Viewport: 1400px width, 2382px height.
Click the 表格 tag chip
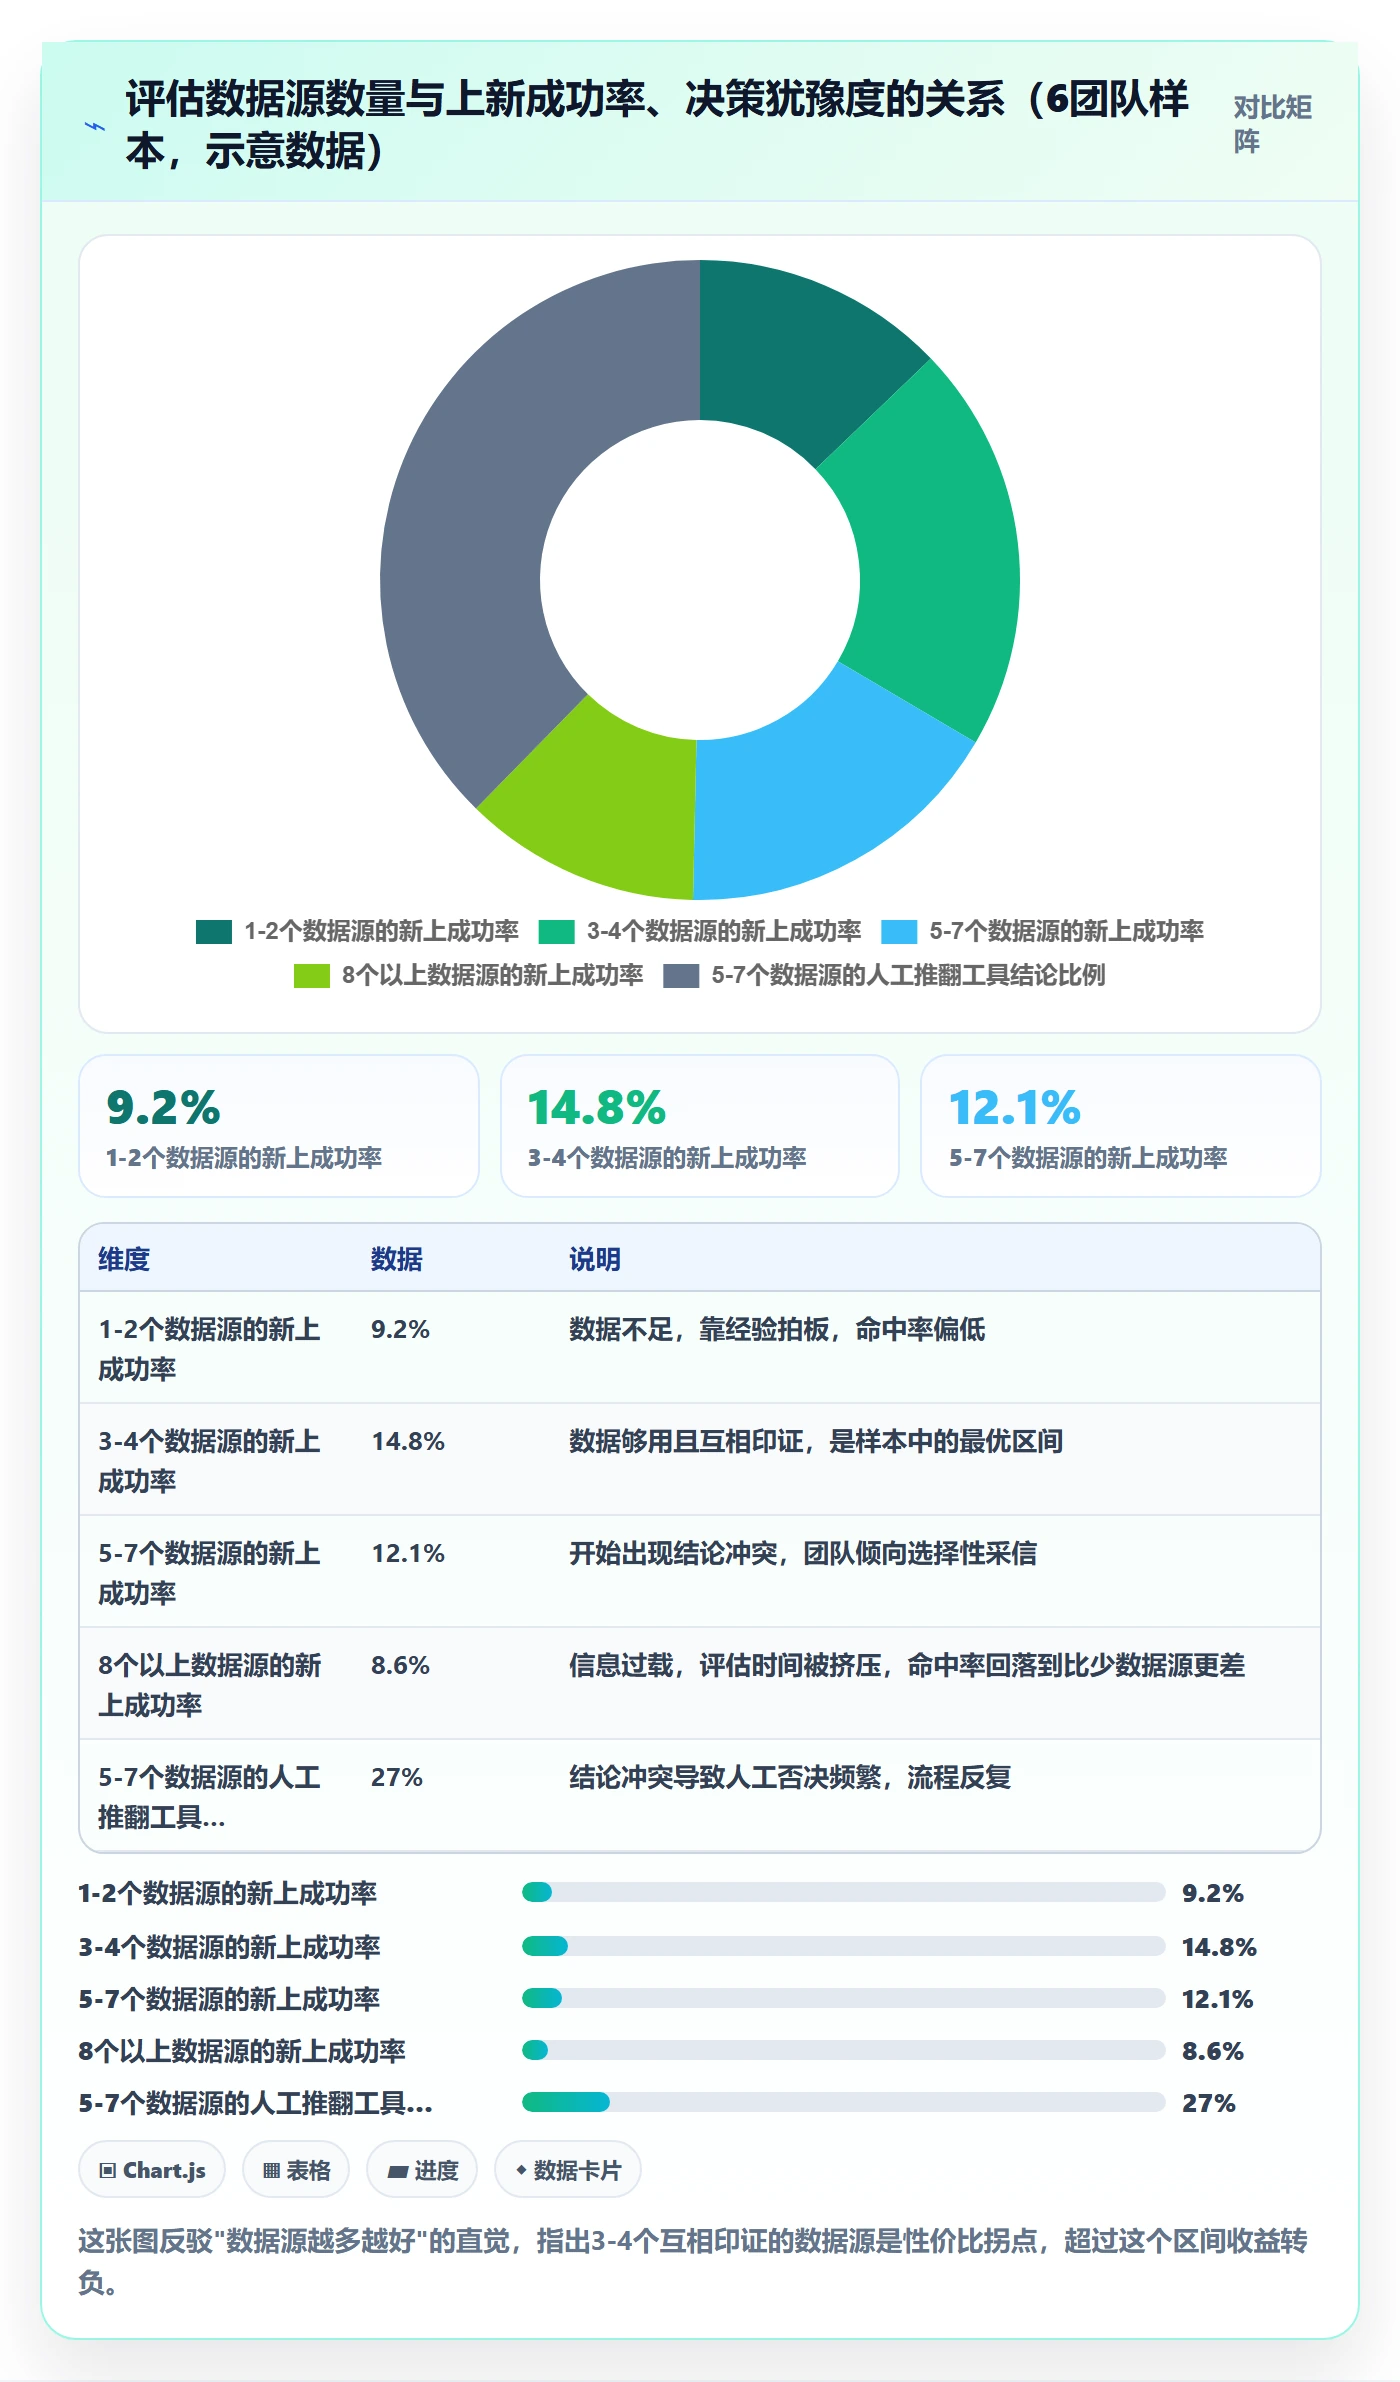296,2170
